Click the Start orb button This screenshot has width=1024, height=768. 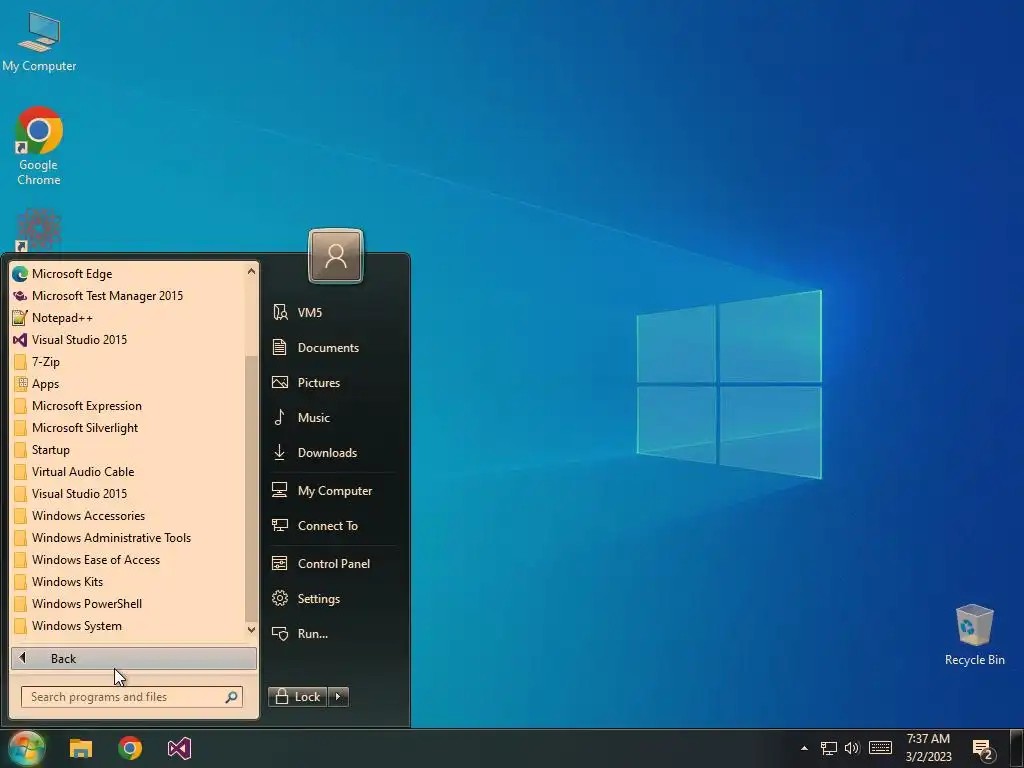pos(26,748)
